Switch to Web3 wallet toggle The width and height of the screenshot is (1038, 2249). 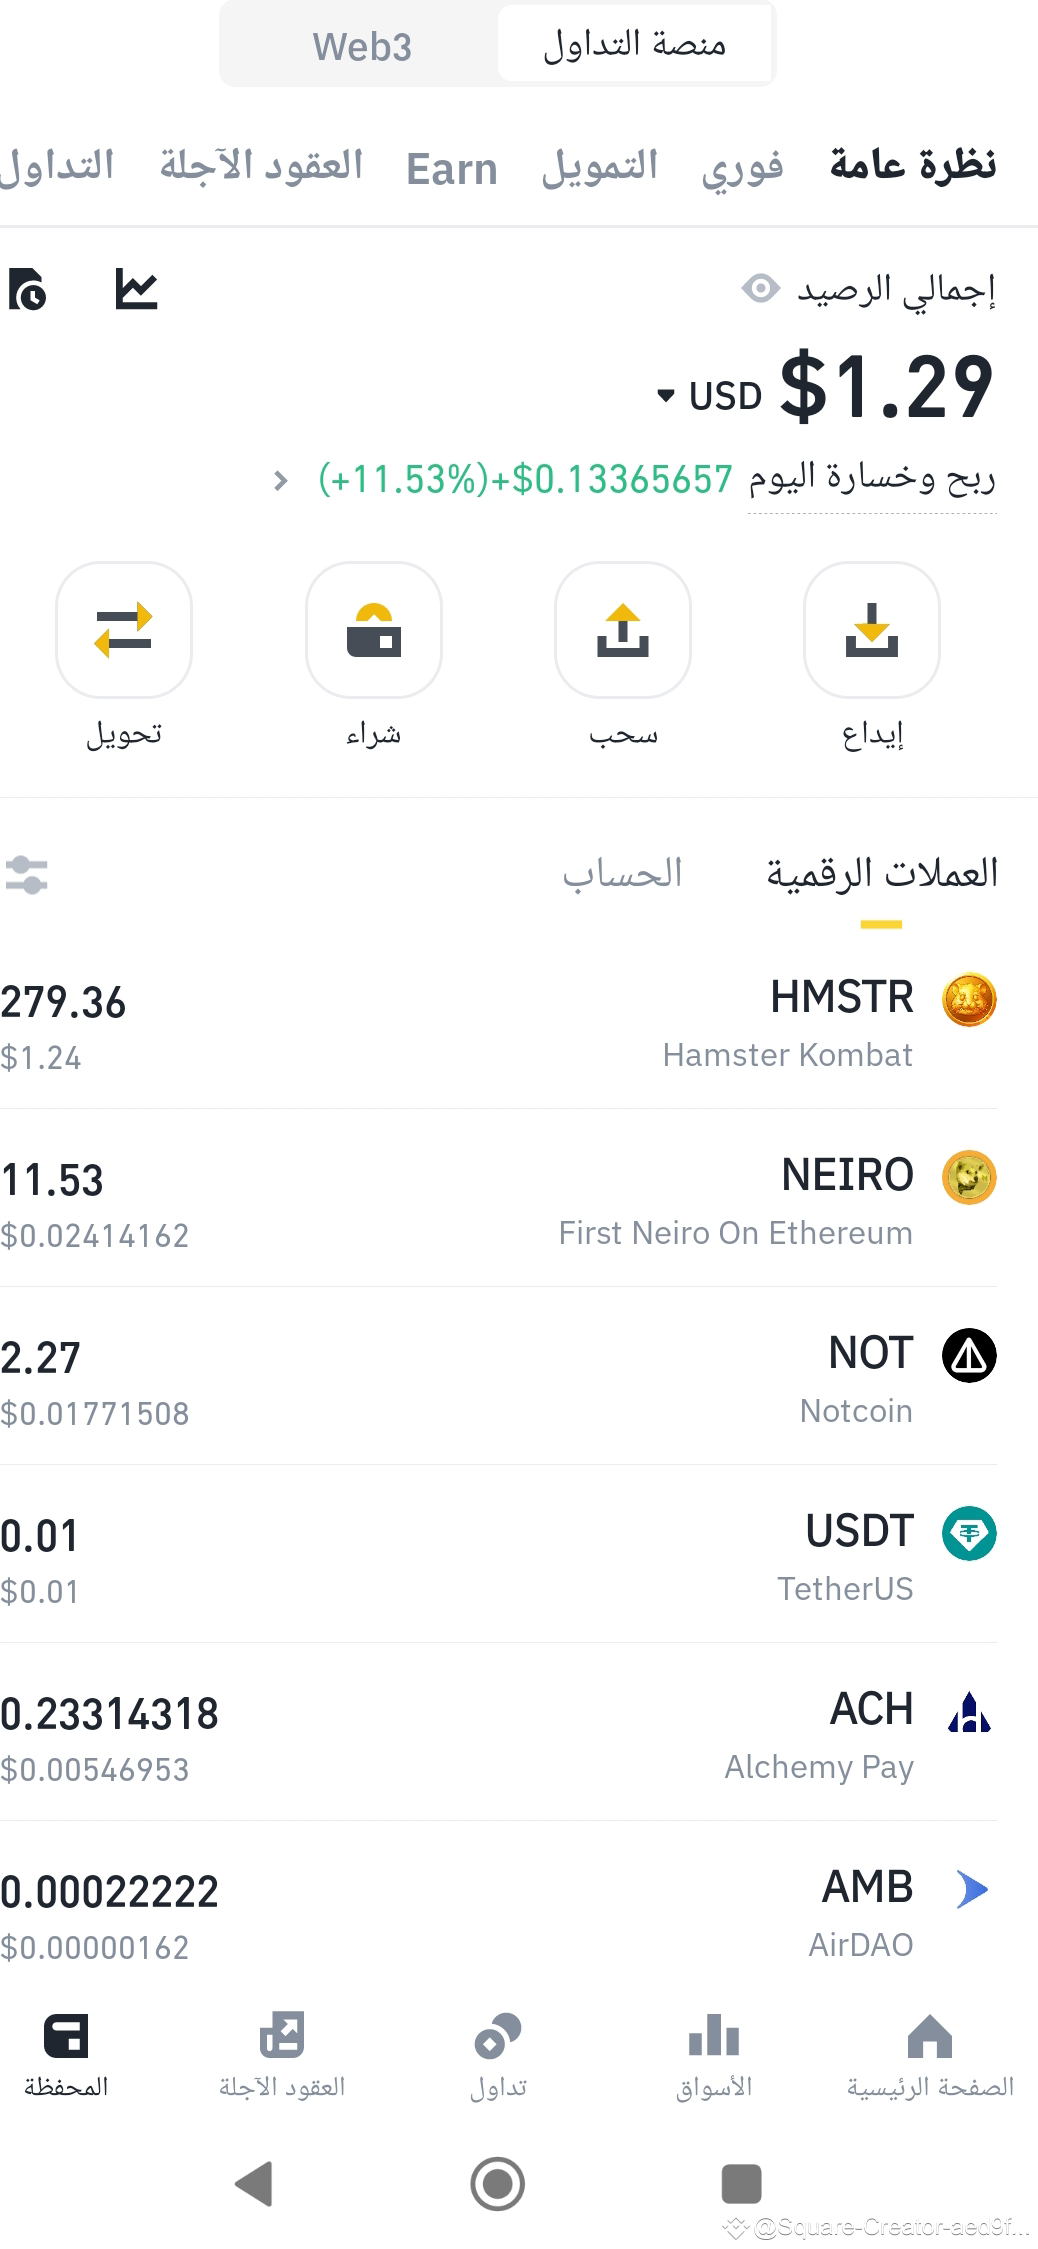click(x=361, y=46)
